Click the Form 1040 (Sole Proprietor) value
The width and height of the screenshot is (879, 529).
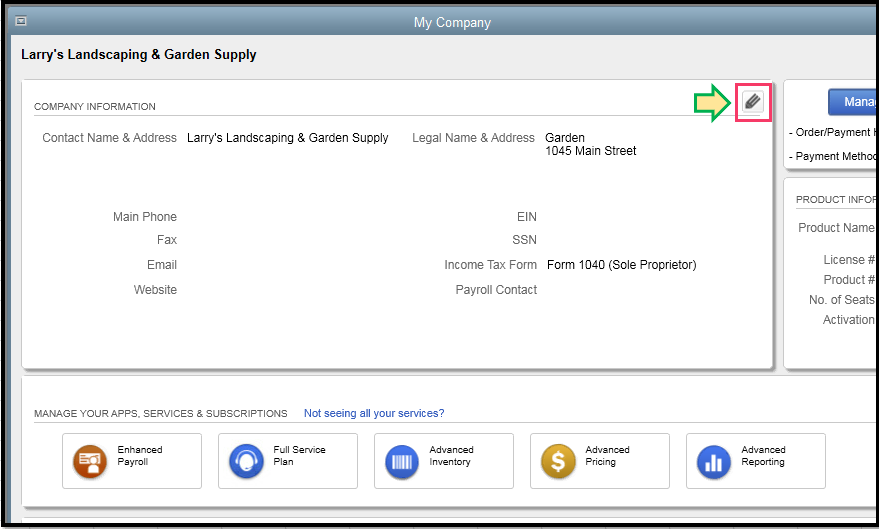[x=622, y=264]
